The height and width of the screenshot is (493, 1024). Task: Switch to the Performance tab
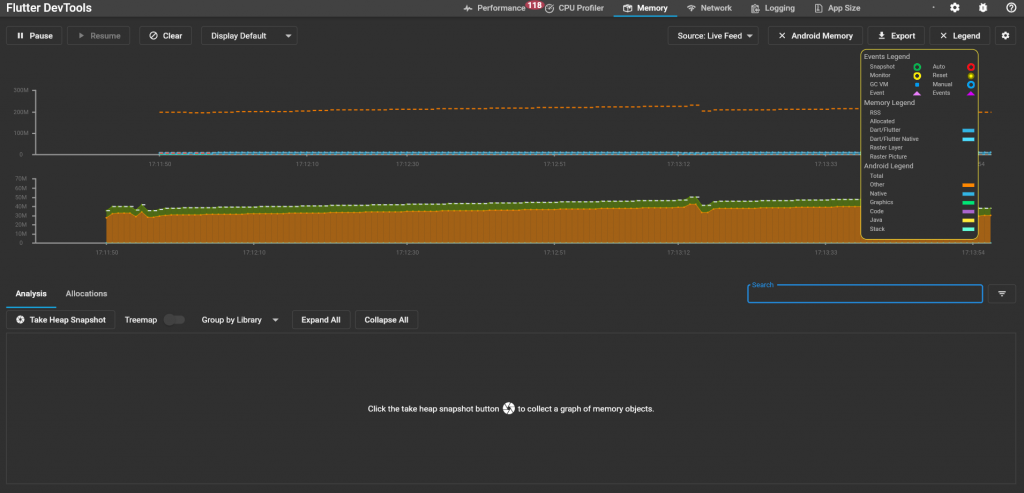click(494, 8)
